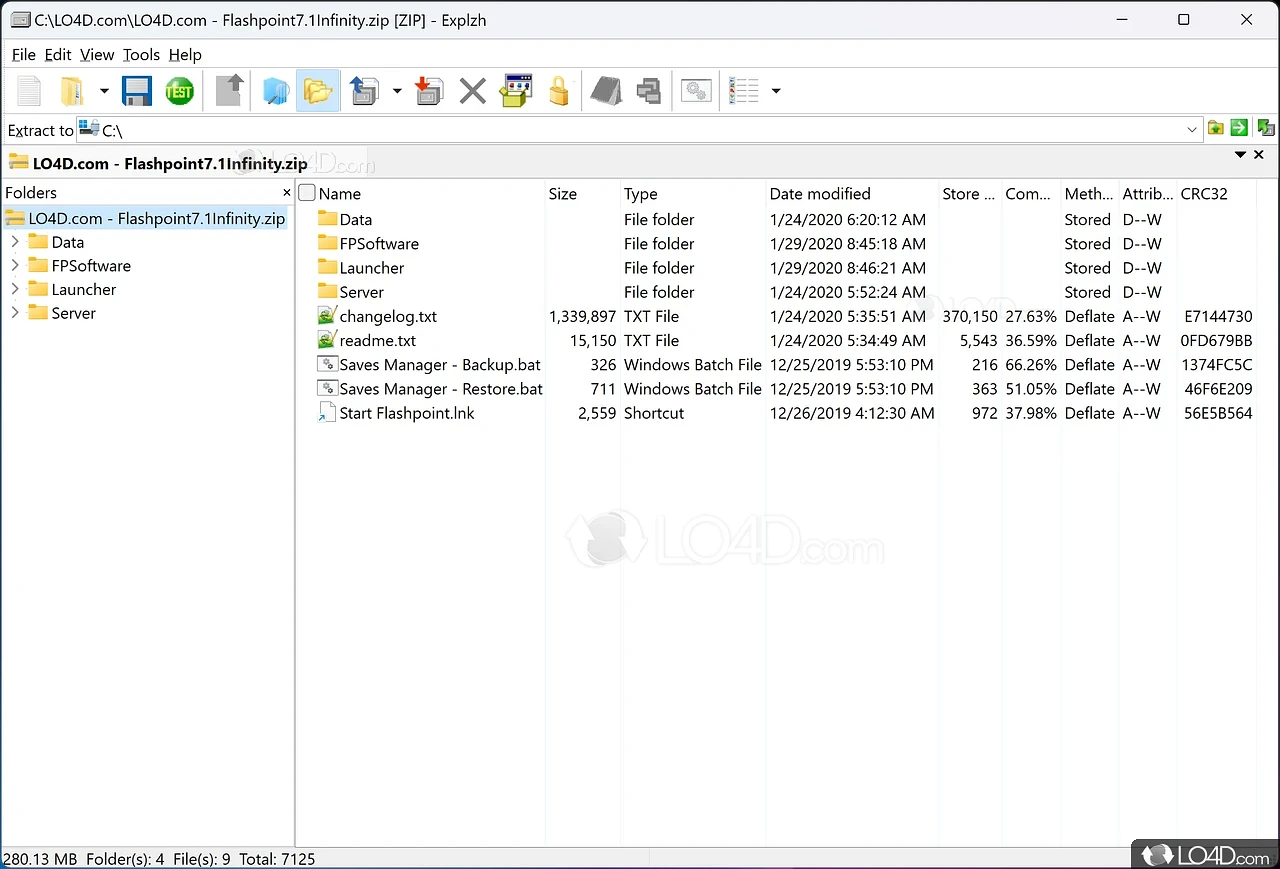Click the blue floppy disk save icon
The image size is (1280, 869).
click(137, 92)
